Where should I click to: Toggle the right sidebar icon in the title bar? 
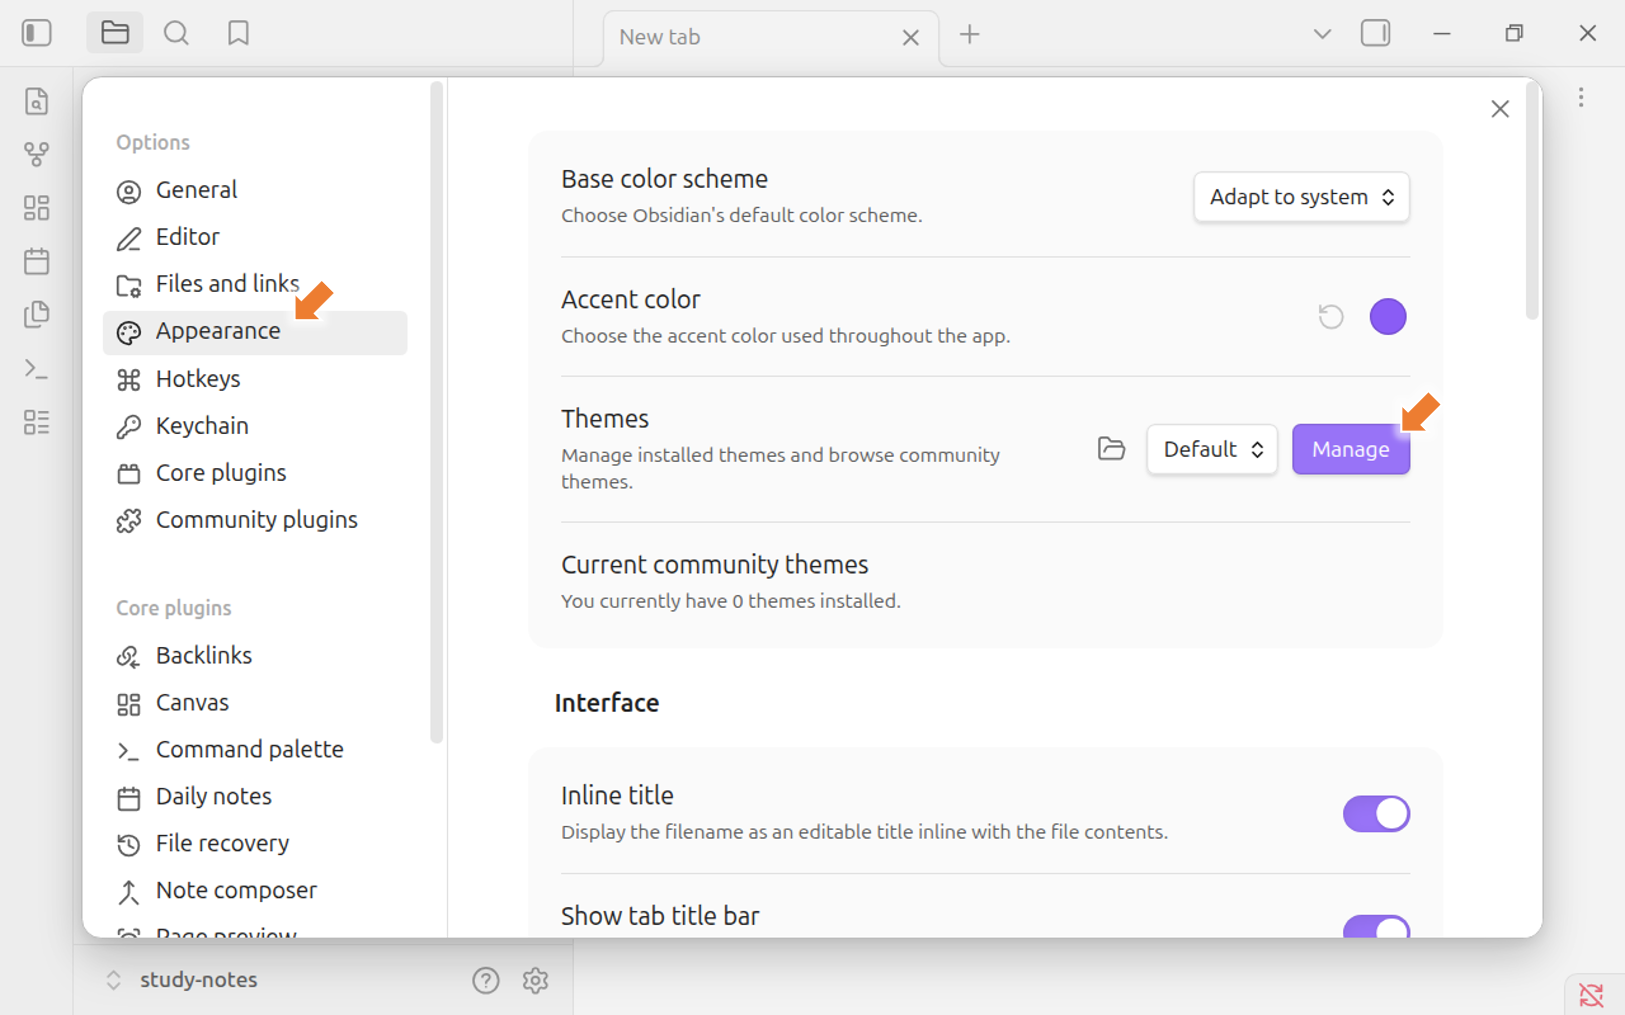pos(1376,33)
